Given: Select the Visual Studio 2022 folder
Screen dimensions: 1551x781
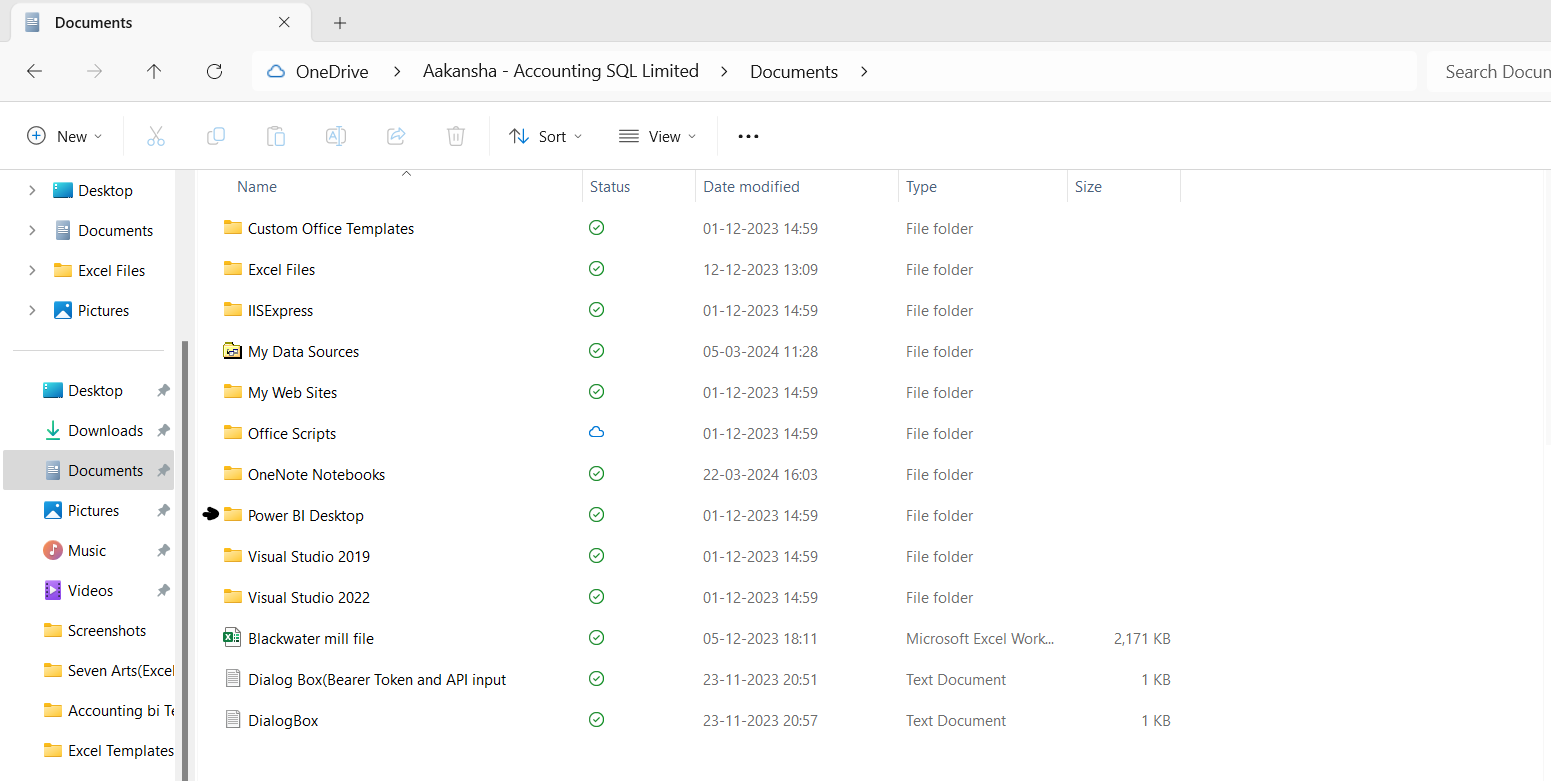Looking at the screenshot, I should click(x=309, y=597).
